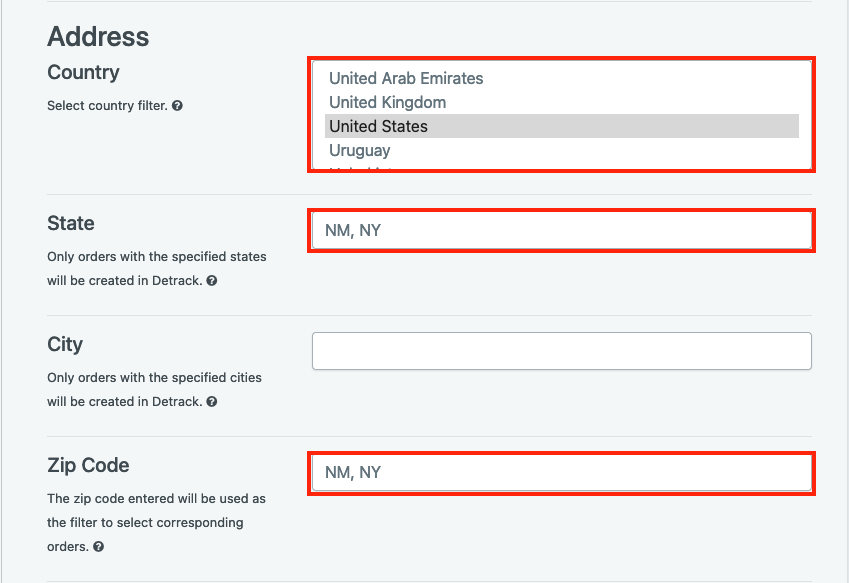The height and width of the screenshot is (583, 849).
Task: Click "Only orders with the specified cities" text
Action: pyautogui.click(x=154, y=377)
